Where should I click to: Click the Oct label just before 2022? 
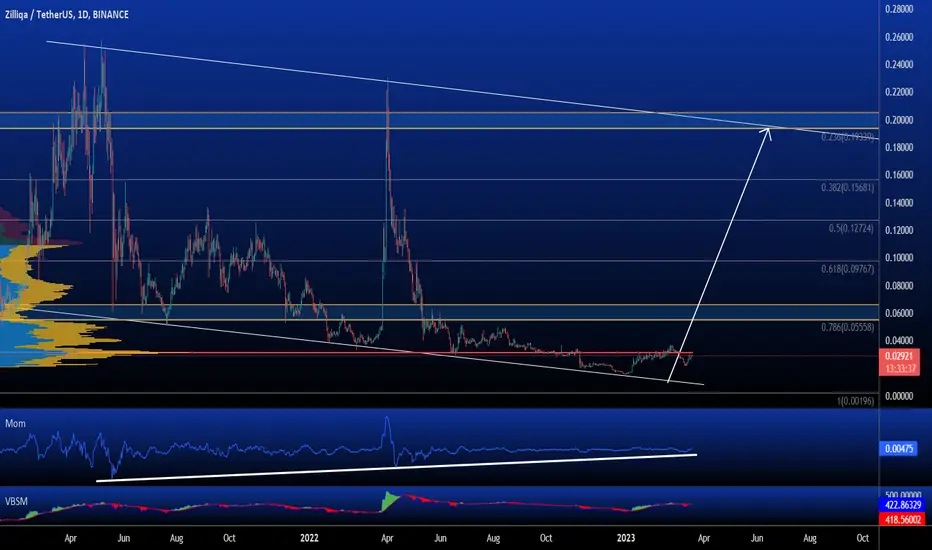click(229, 538)
